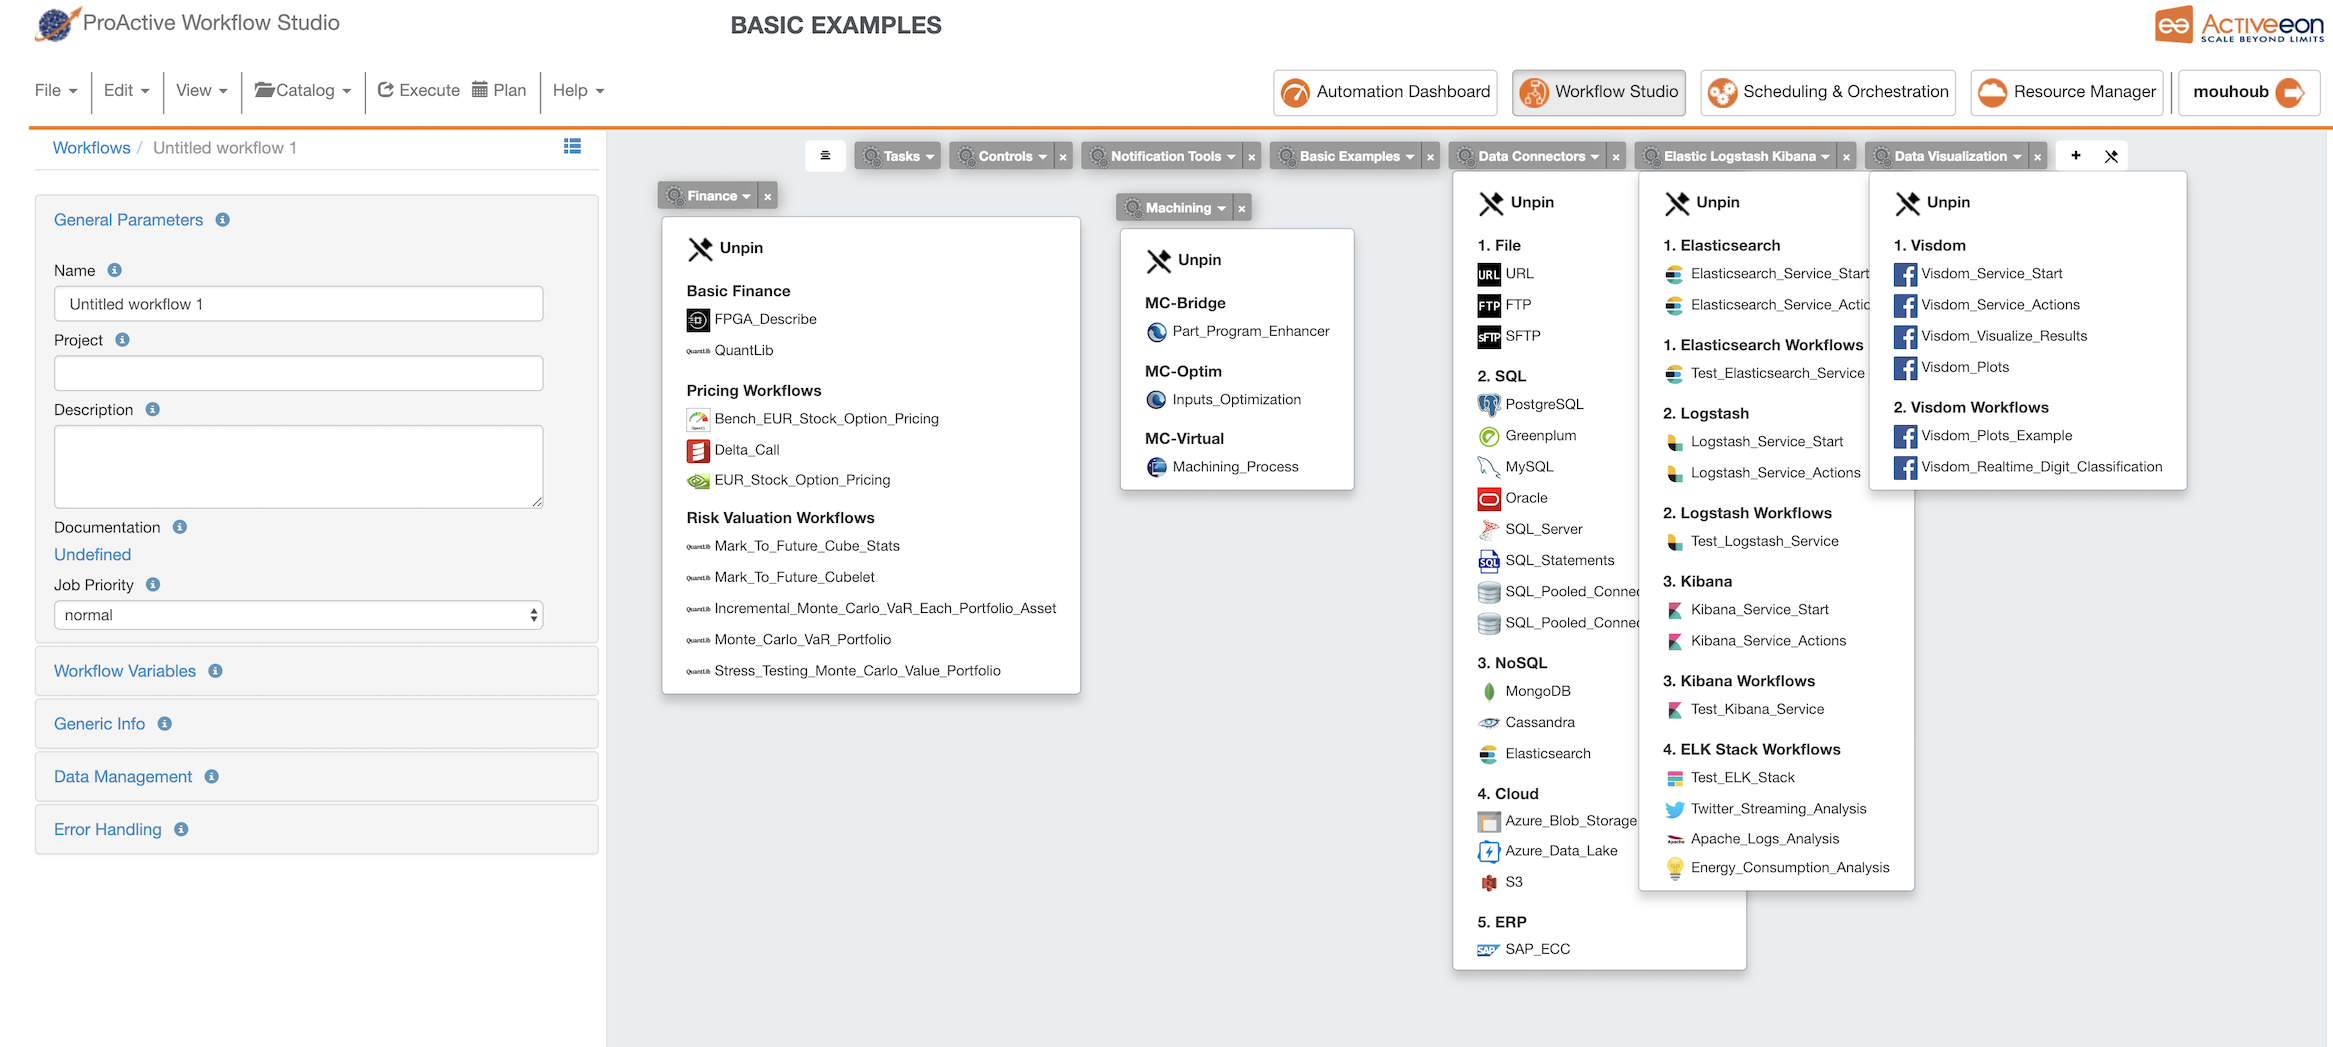Image resolution: width=2333 pixels, height=1047 pixels.
Task: Open the Basic Examples palette dropdown
Action: click(1345, 156)
